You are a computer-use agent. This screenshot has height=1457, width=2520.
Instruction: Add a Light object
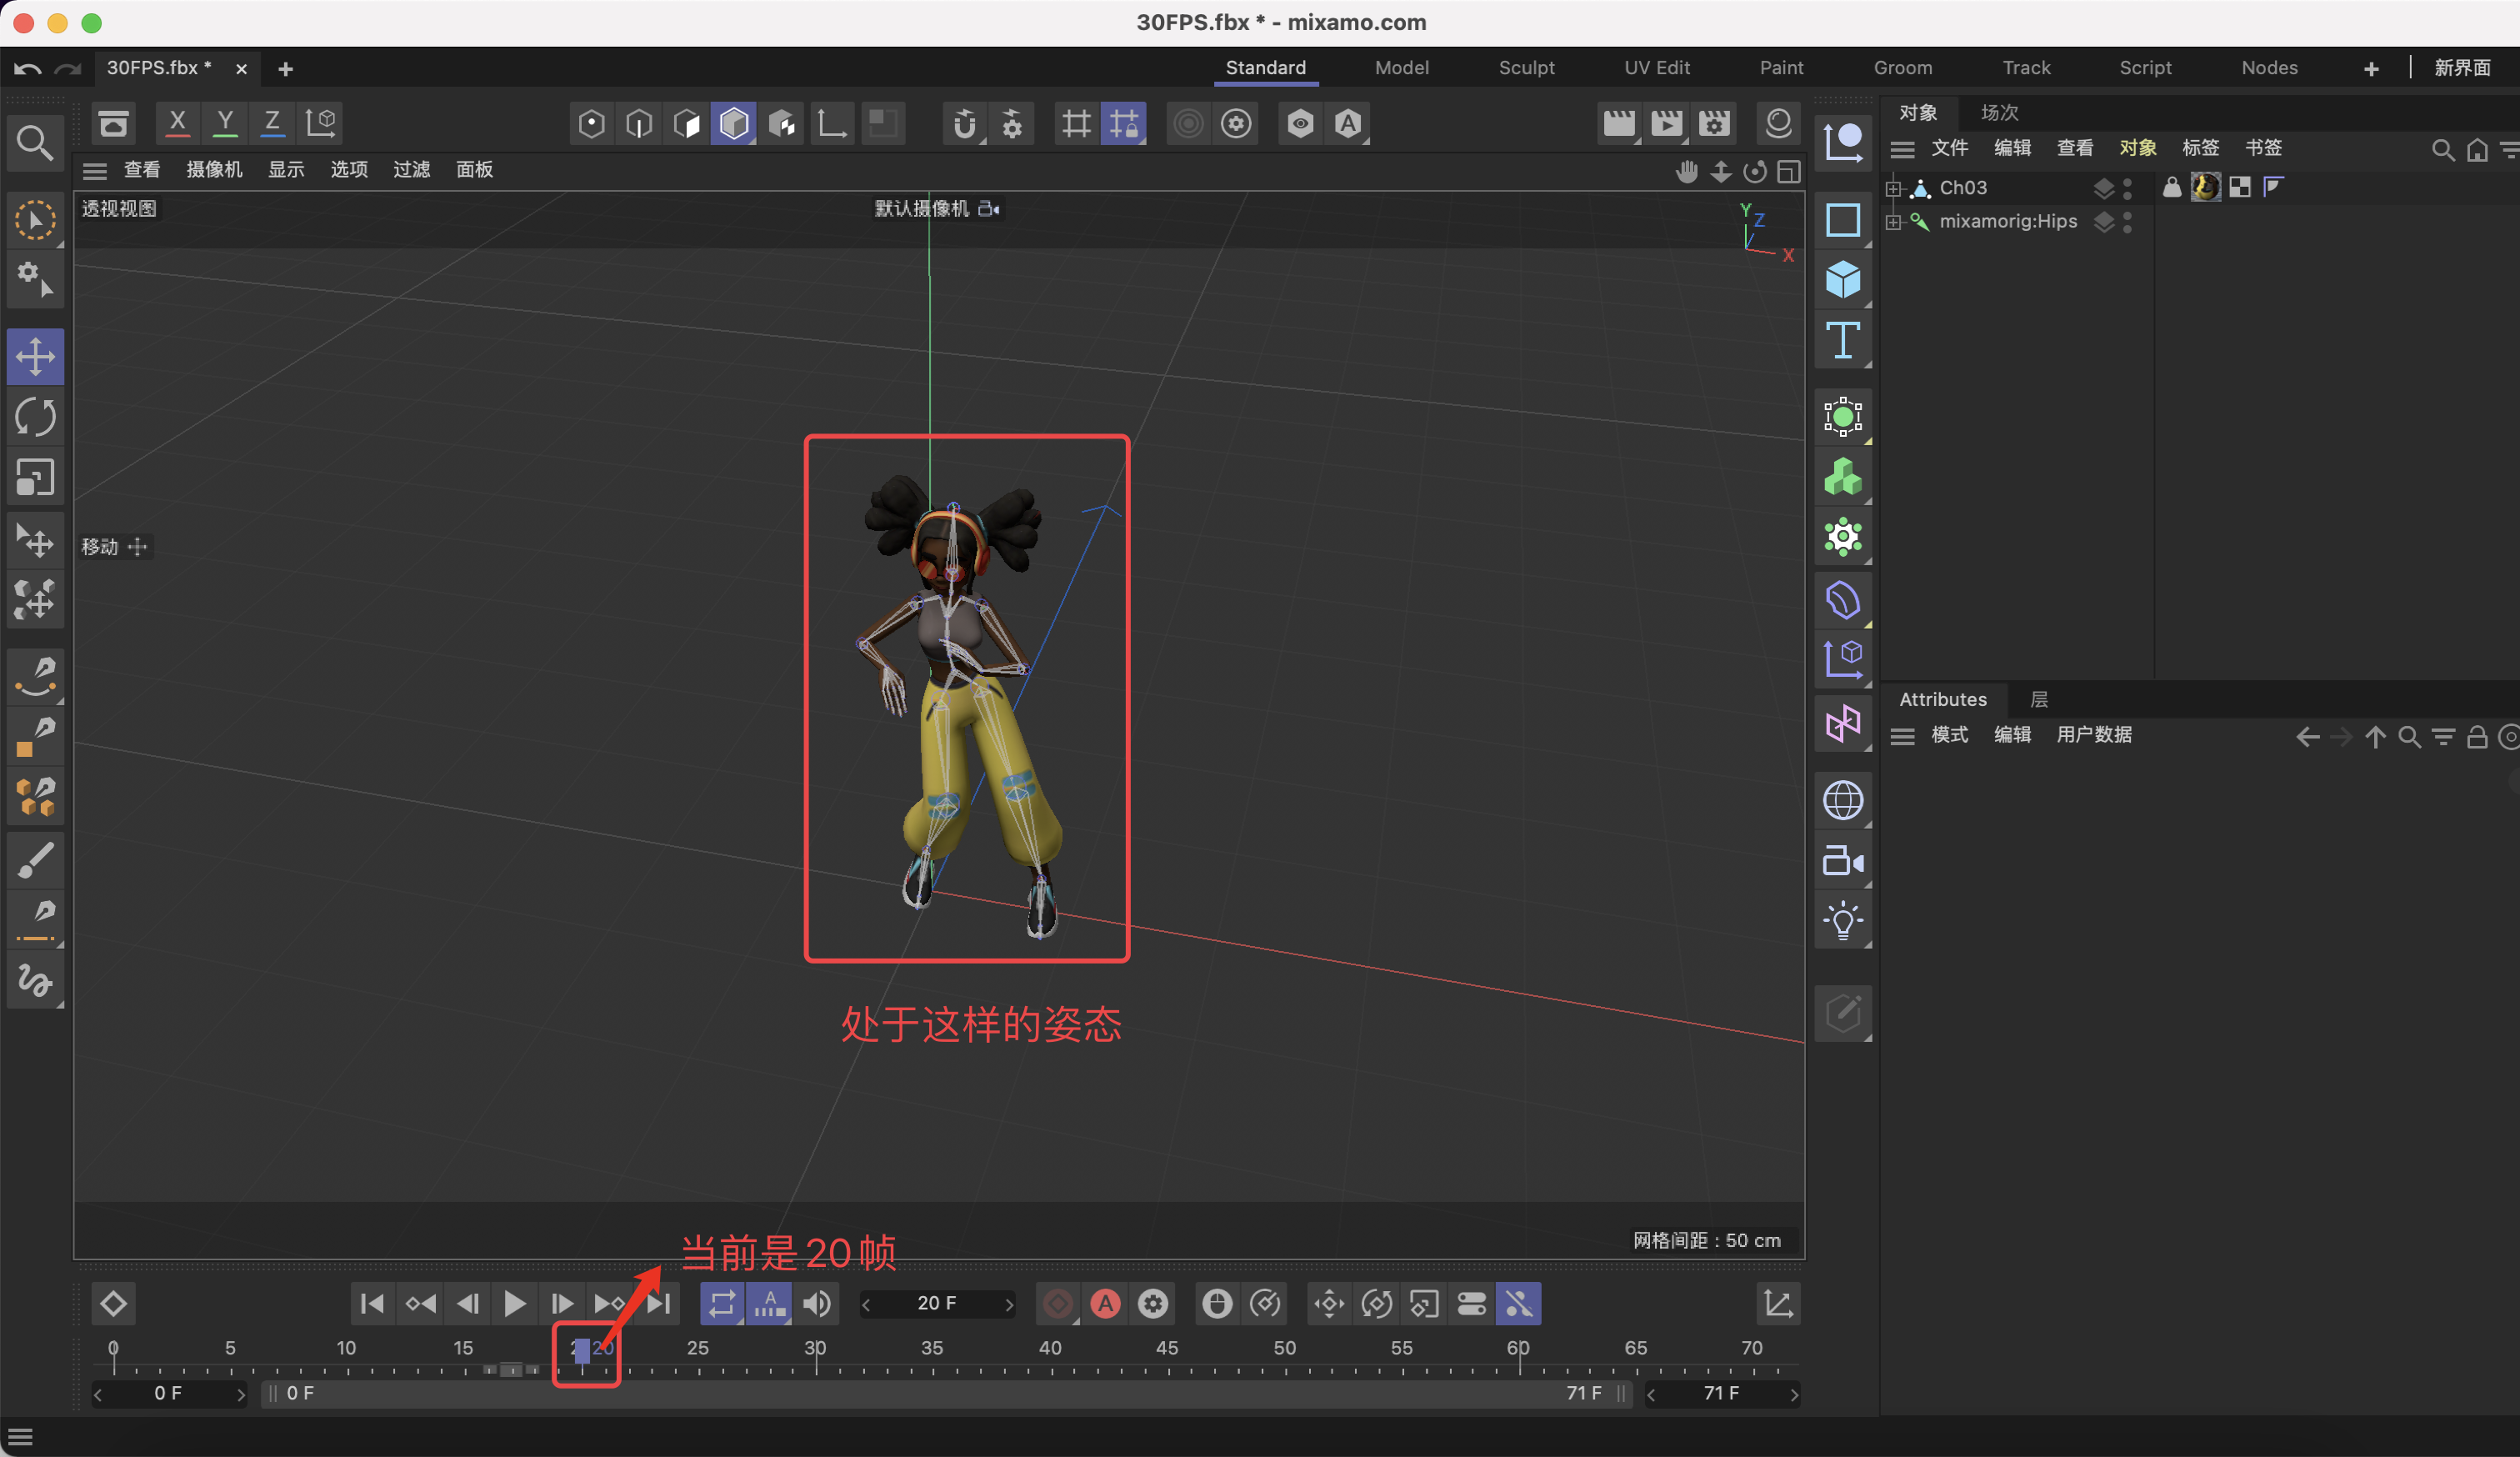(x=1842, y=921)
